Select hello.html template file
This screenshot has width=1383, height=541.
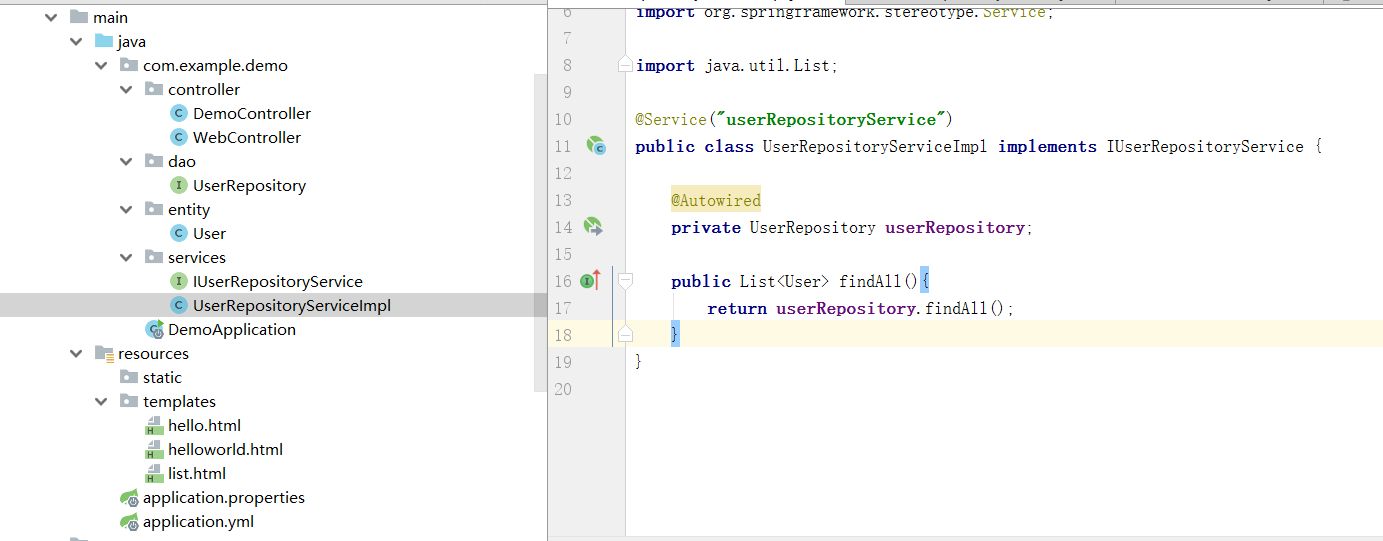click(x=204, y=425)
